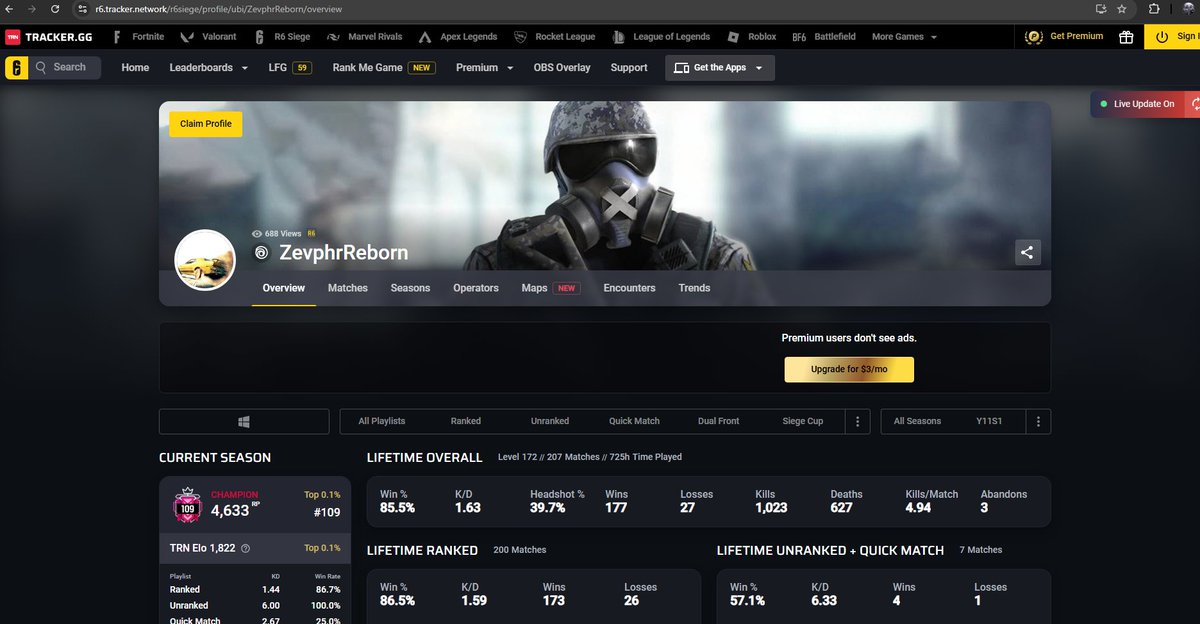Switch to the Encounters tab
Viewport: 1200px width, 624px height.
629,288
